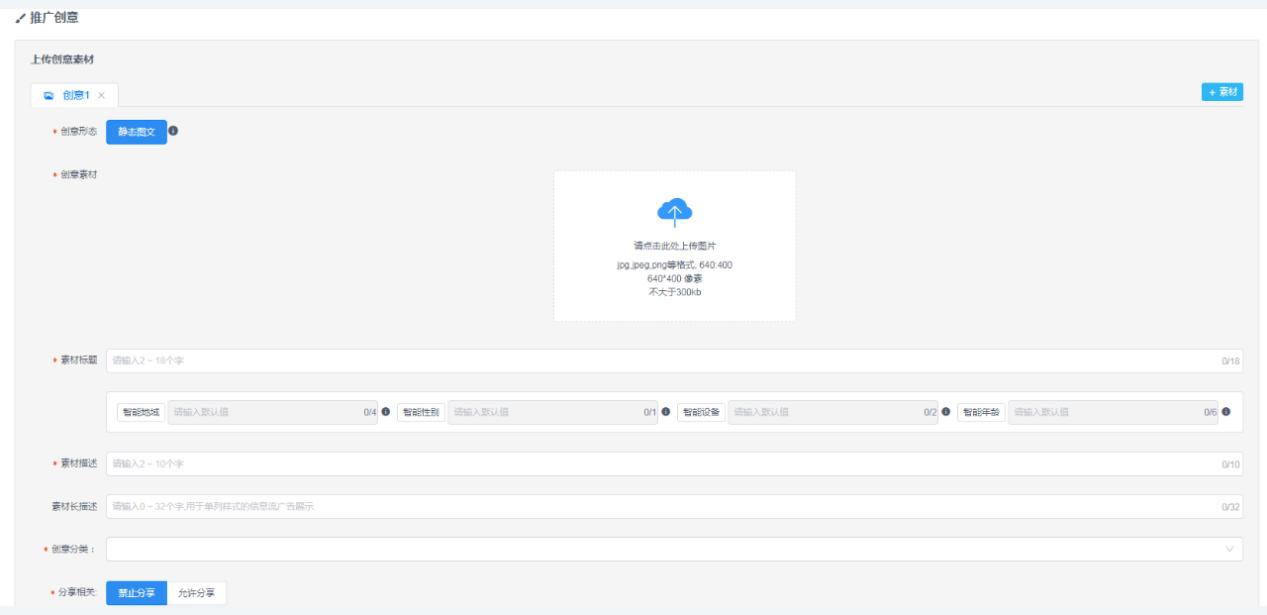Click 请点击此处上传图片 upload text
This screenshot has height=615, width=1267.
(674, 245)
